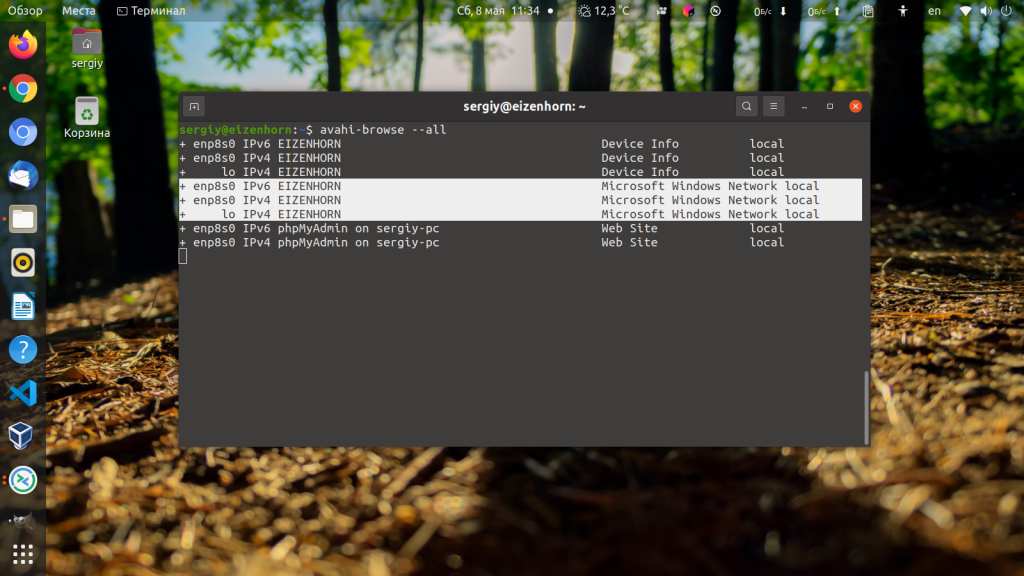Open the Files manager in dock
Screen dimensions: 1024x576
[23, 219]
